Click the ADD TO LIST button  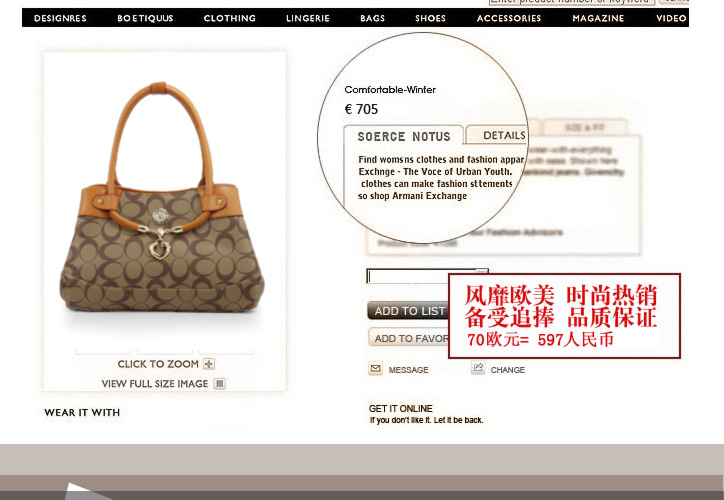tap(408, 311)
